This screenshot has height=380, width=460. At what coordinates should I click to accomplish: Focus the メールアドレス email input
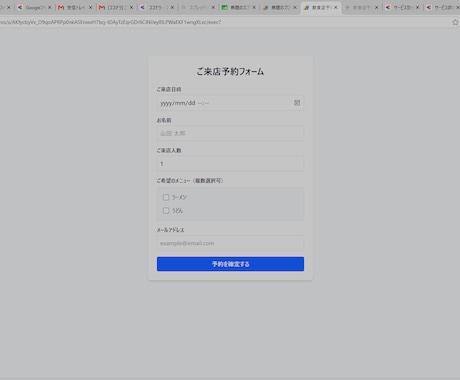tap(230, 243)
